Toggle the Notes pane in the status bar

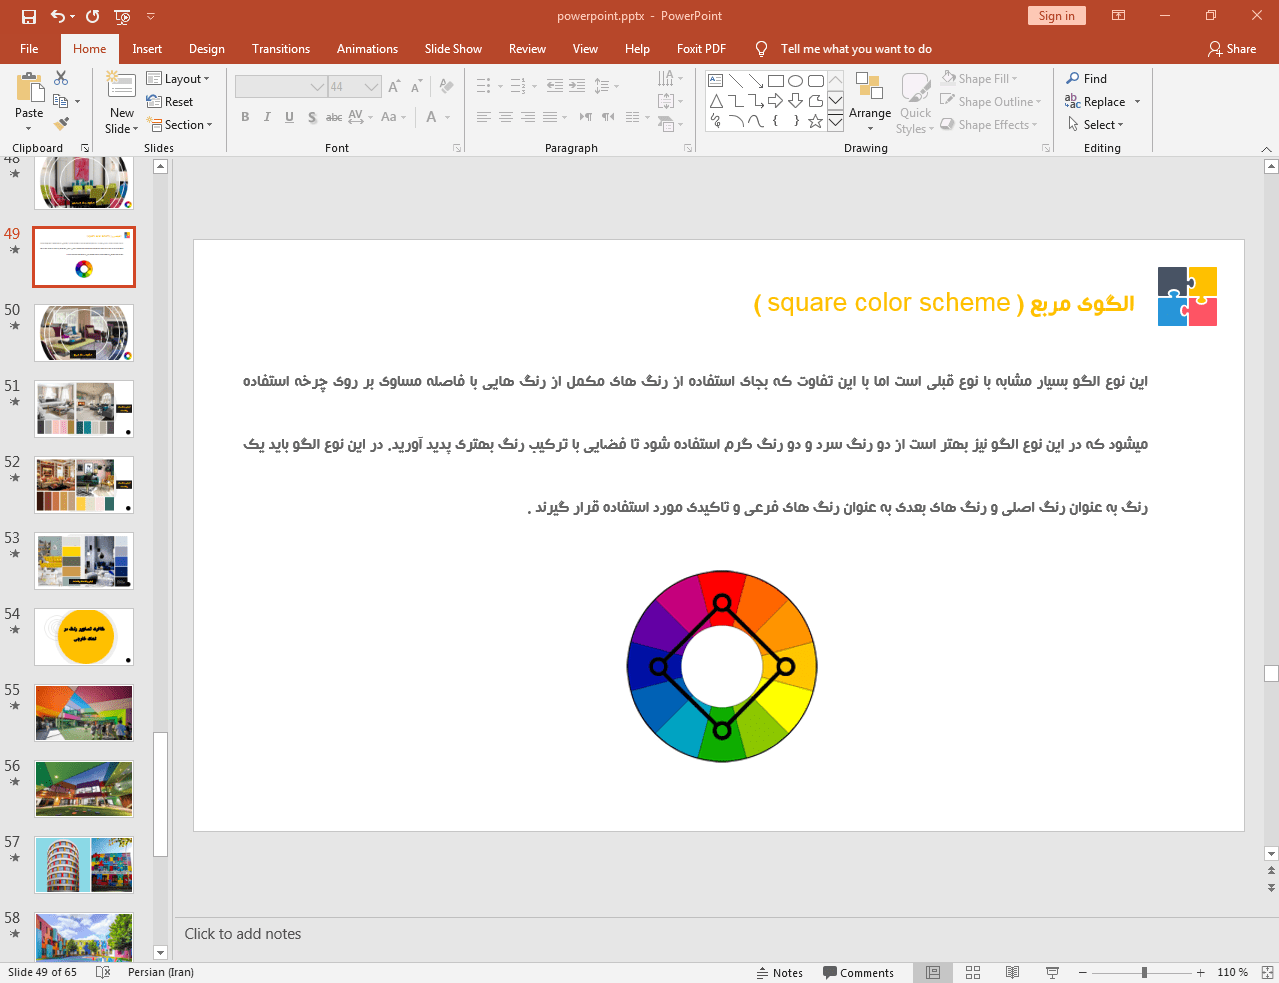click(780, 972)
